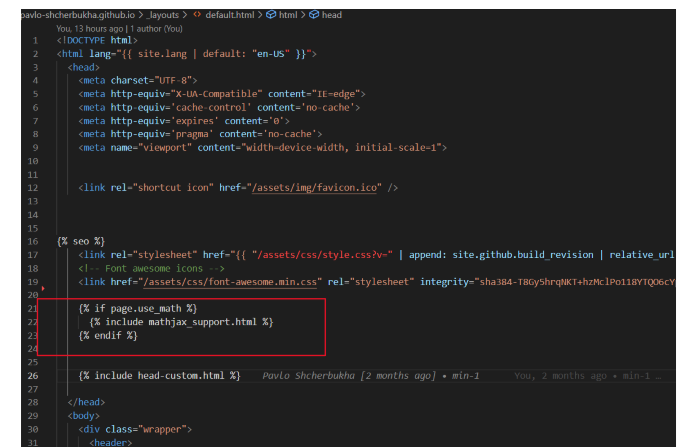Select the head breadcrumb segment
The height and width of the screenshot is (447, 689).
tap(332, 15)
